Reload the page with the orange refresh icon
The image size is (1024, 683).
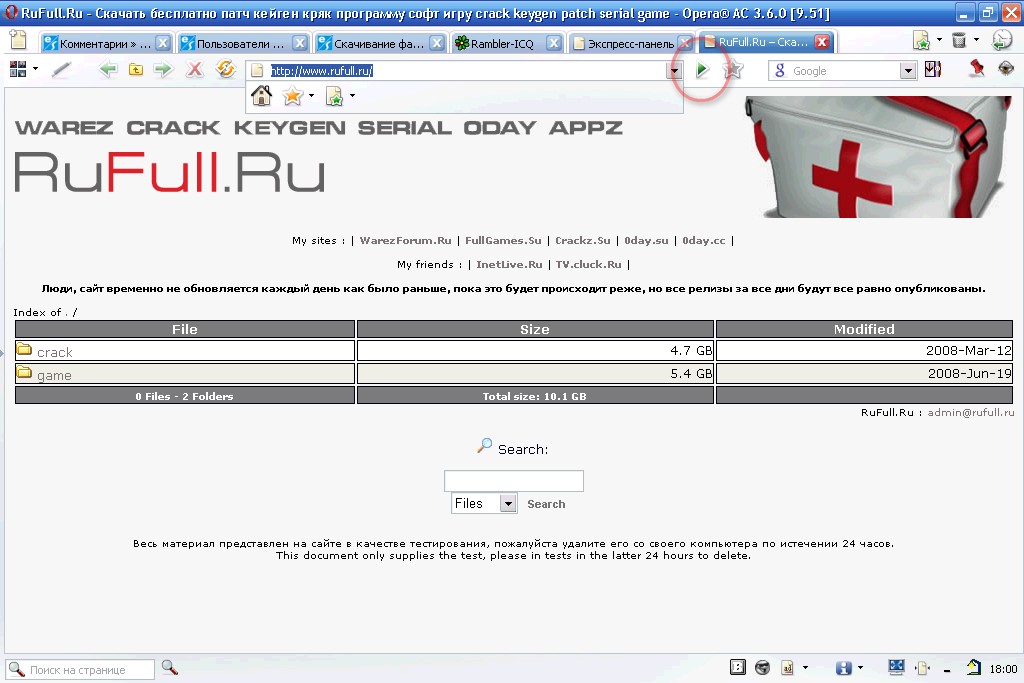pyautogui.click(x=226, y=69)
